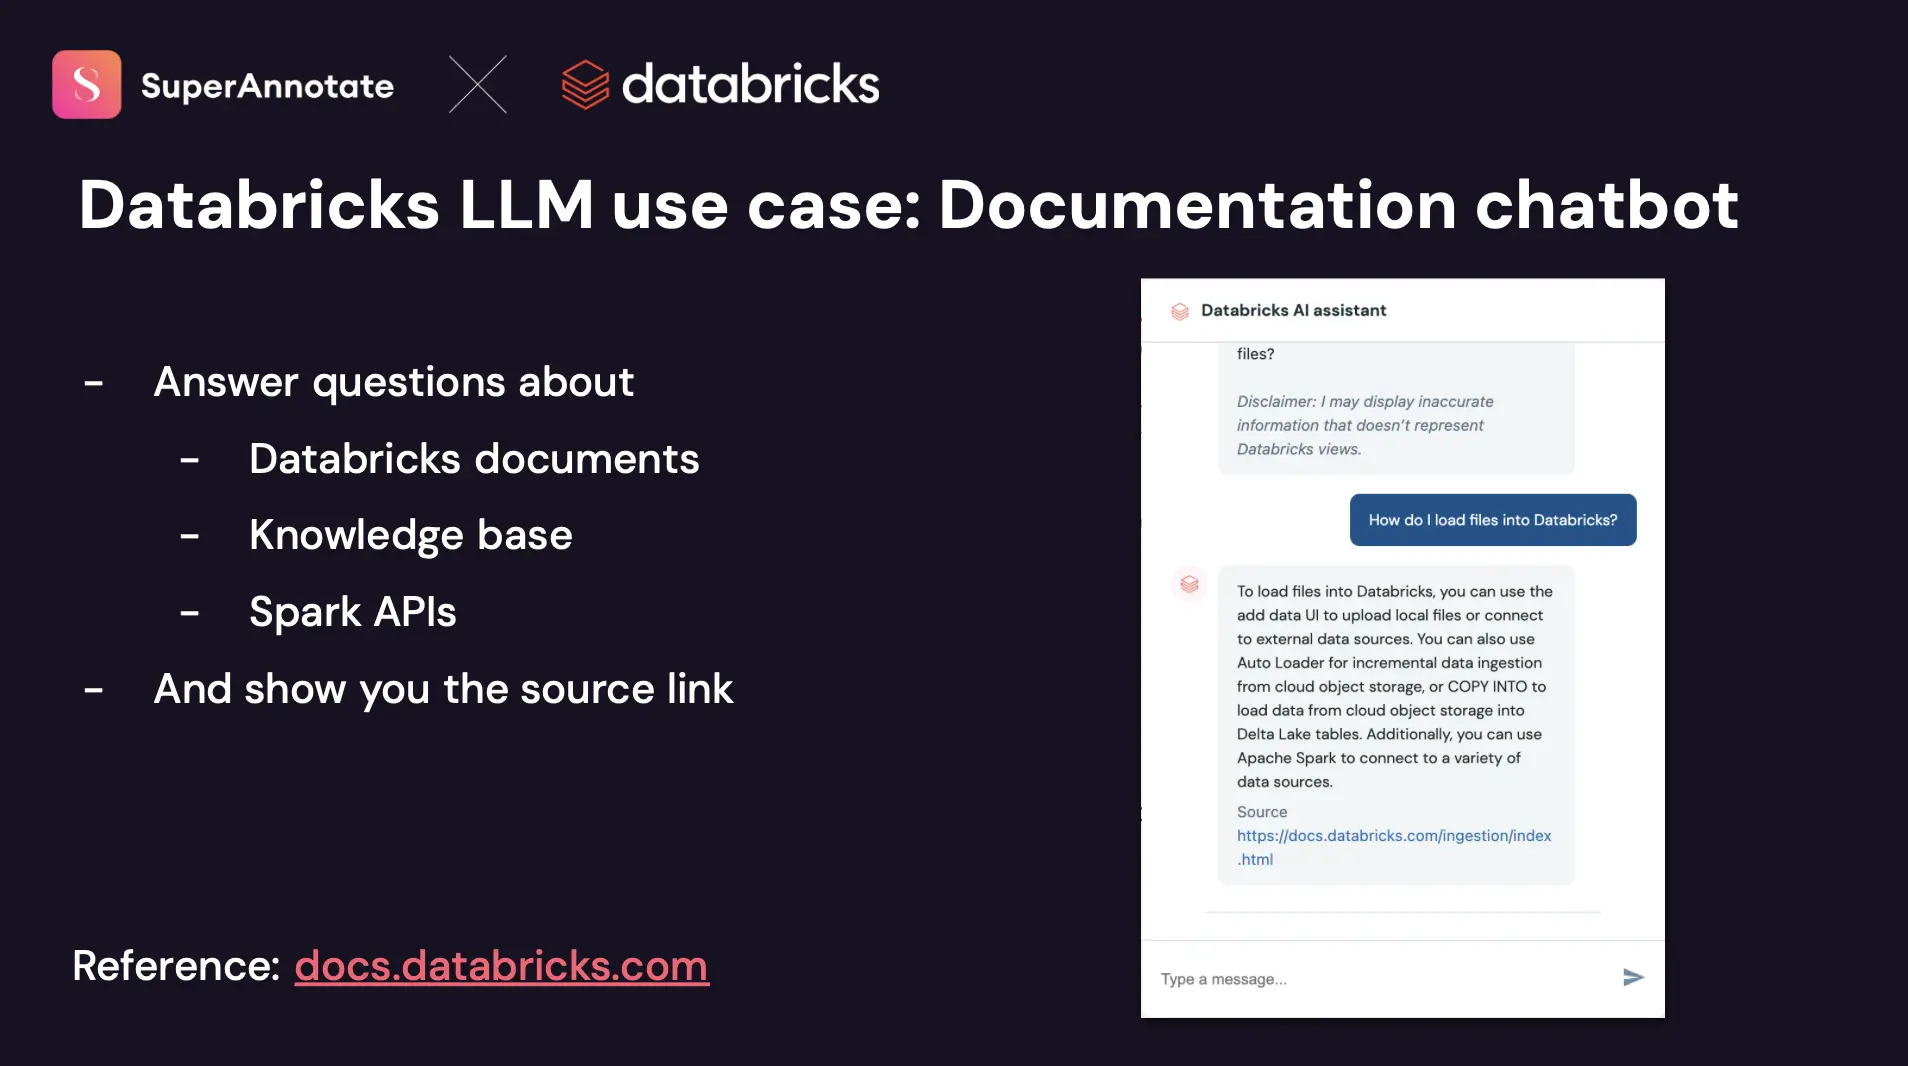Click the 'Databricks documents' bullet
1908x1066 pixels.
click(x=474, y=459)
